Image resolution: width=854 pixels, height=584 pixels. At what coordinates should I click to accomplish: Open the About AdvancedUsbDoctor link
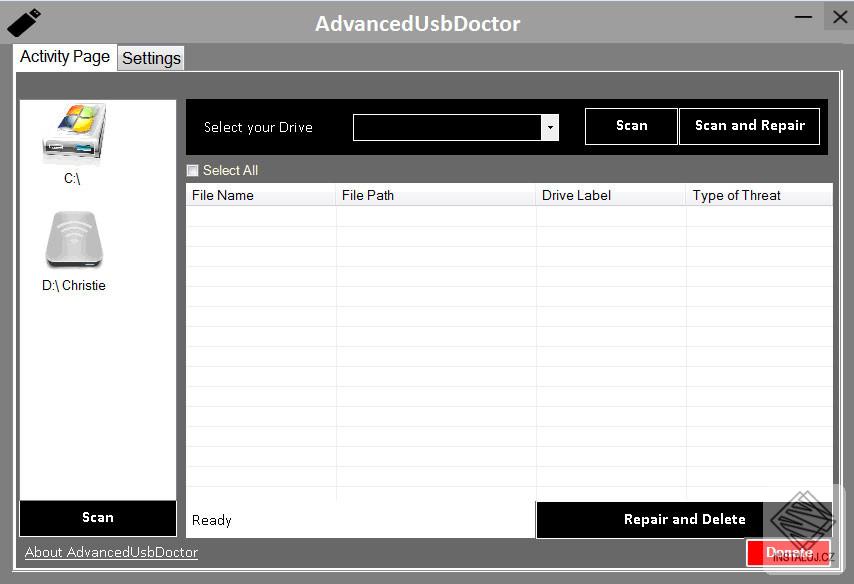[111, 552]
